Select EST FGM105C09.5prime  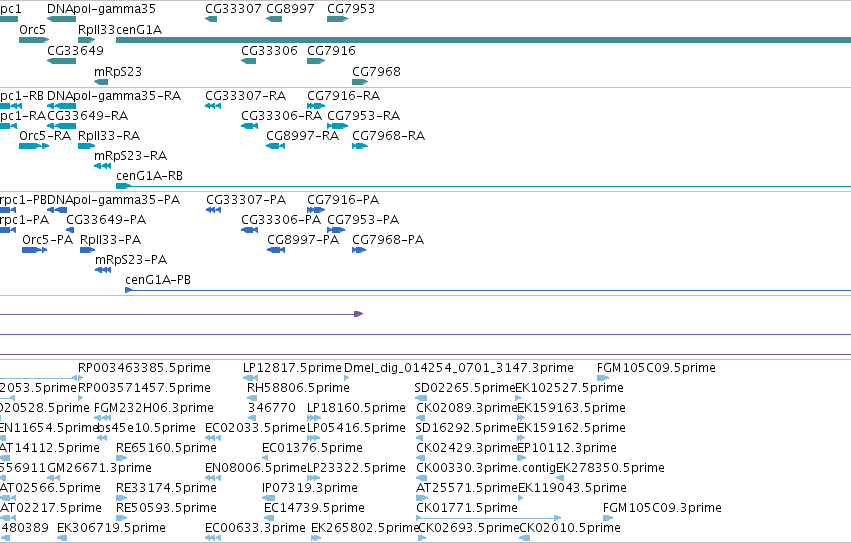pyautogui.click(x=656, y=368)
